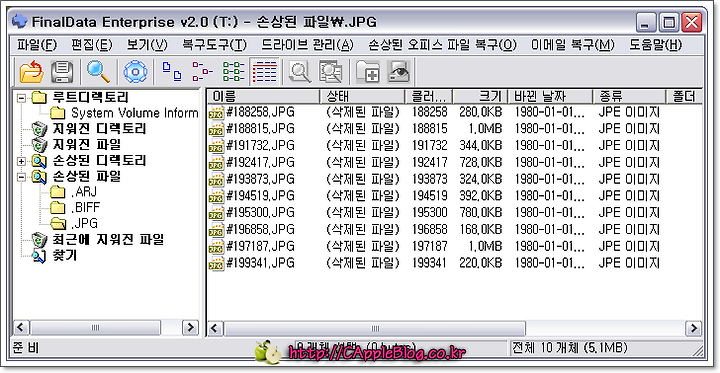This screenshot has height=373, width=720.
Task: Collapse the 루트디렉토리 tree node
Action: [x=21, y=97]
